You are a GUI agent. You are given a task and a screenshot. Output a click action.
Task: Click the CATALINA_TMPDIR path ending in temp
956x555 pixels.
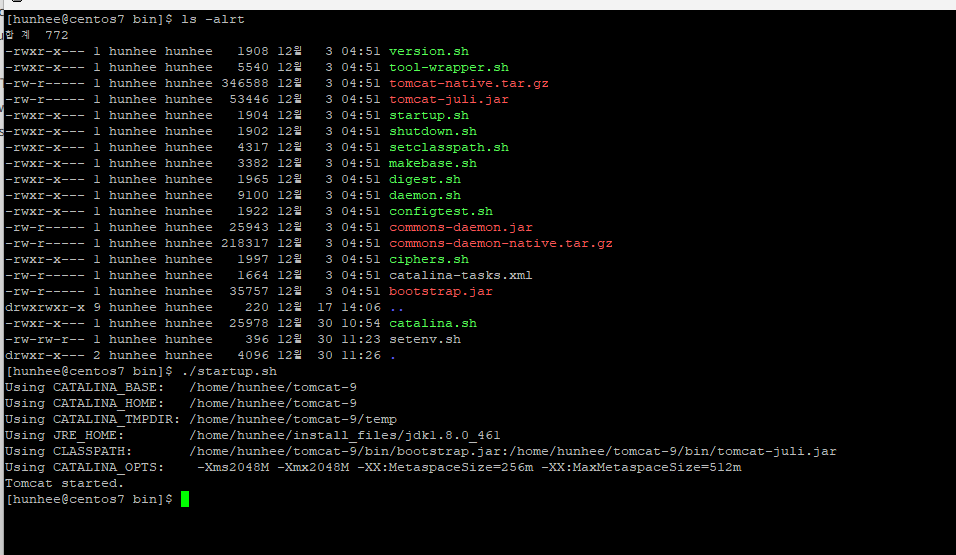pyautogui.click(x=293, y=419)
